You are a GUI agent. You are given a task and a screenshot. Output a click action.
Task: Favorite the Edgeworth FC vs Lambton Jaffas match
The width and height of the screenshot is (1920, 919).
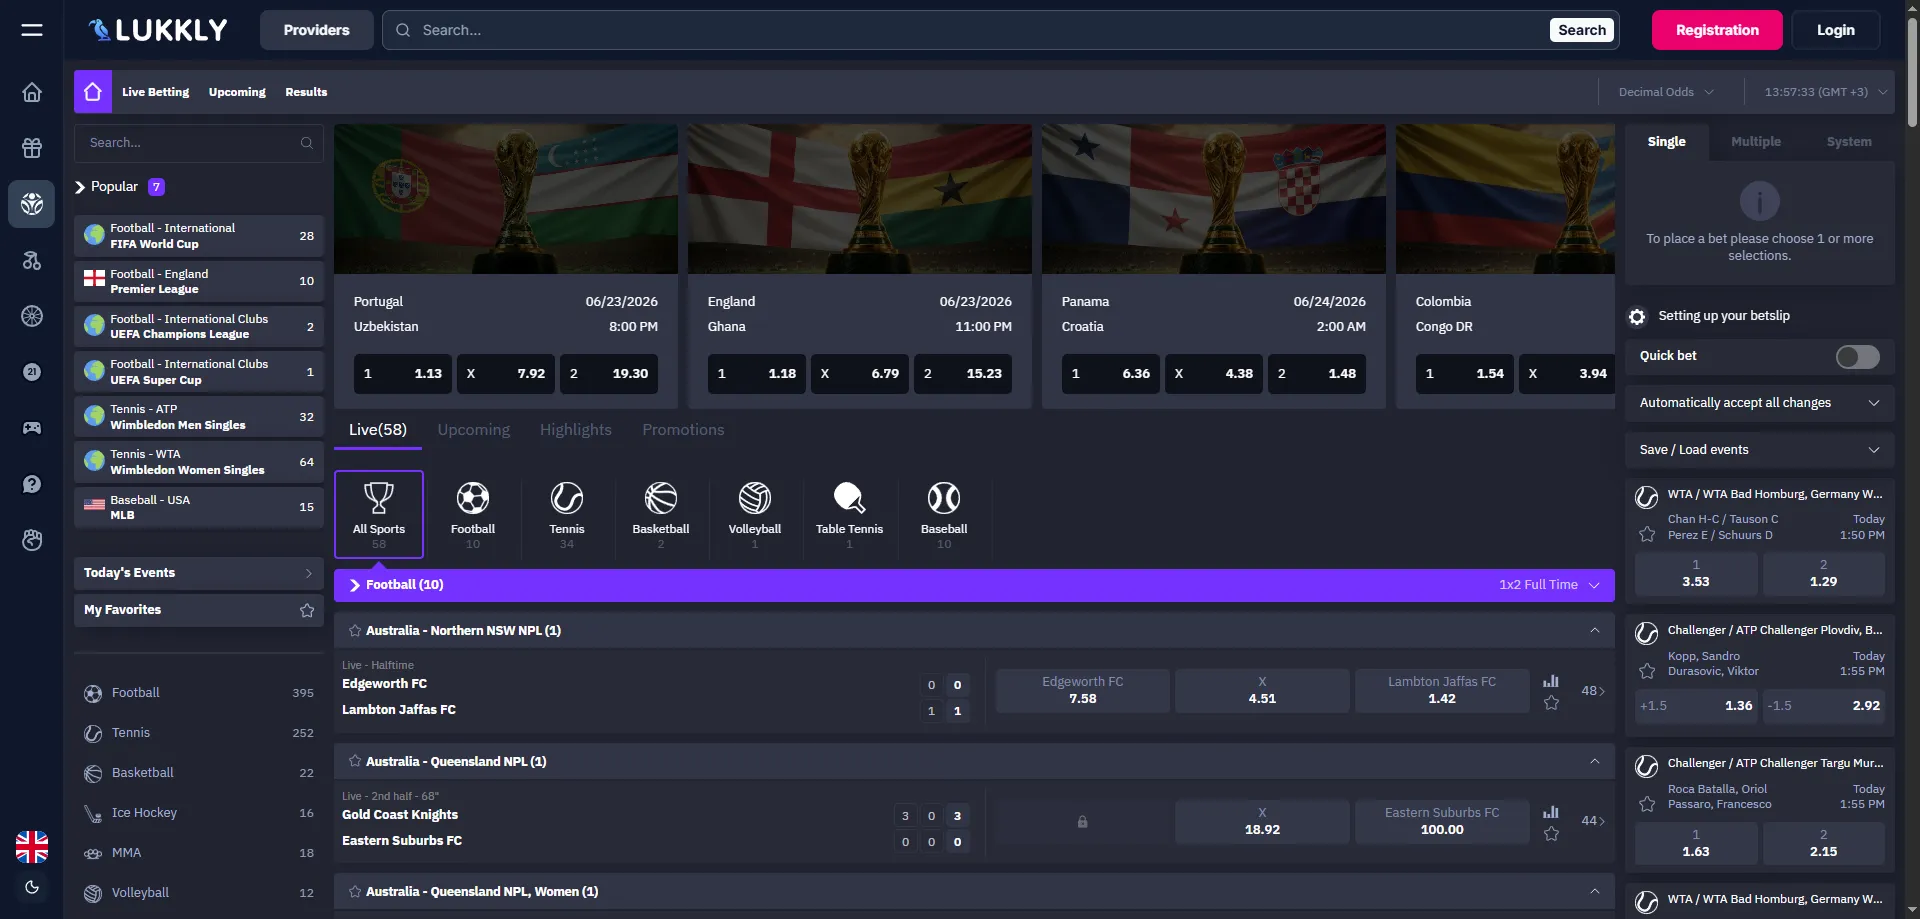tap(1551, 703)
